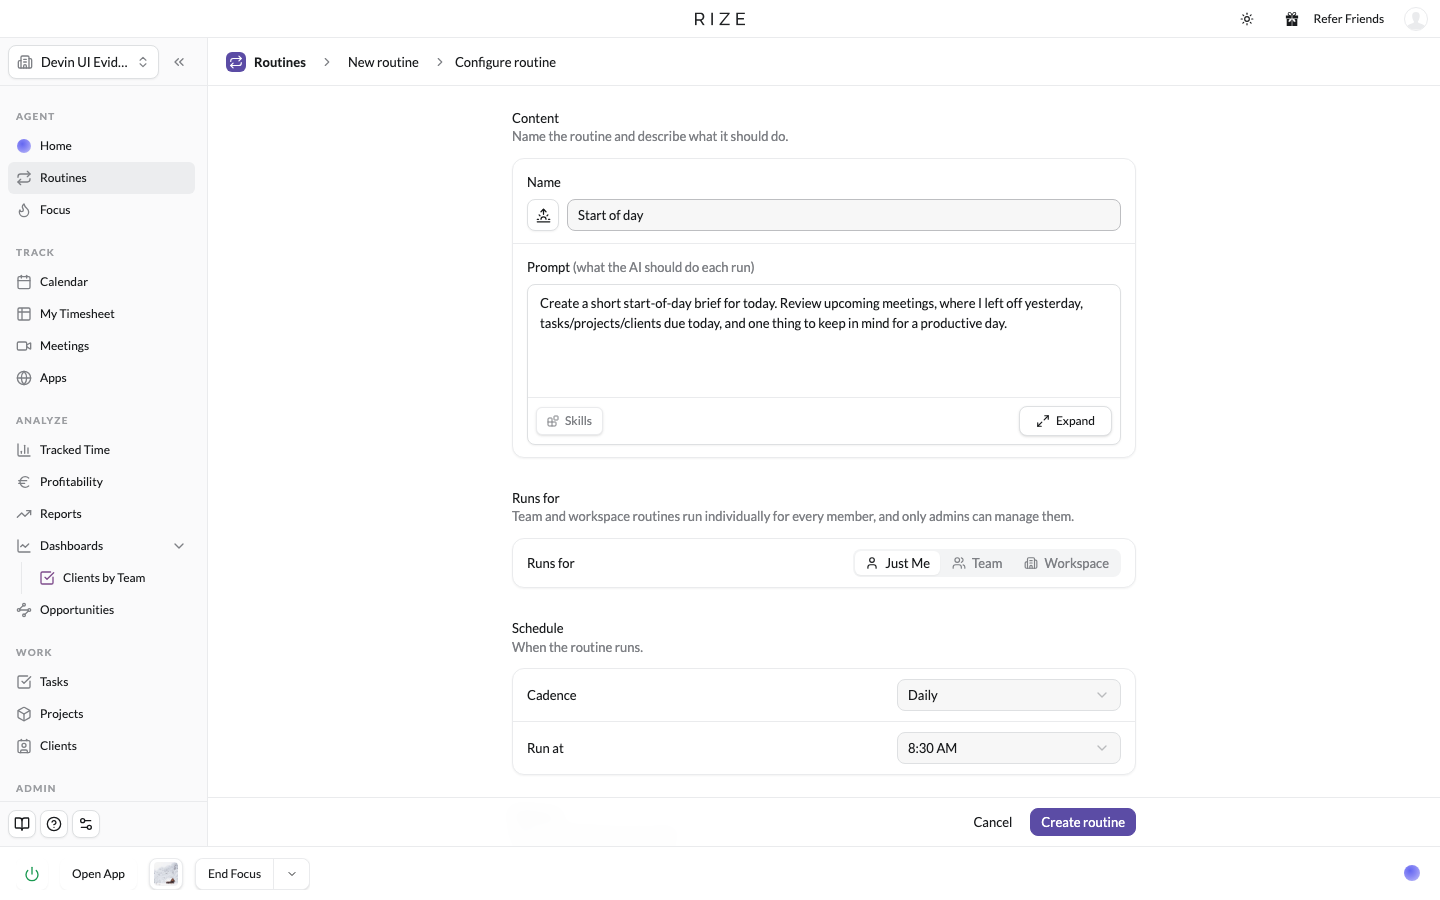
Task: Open Calendar in sidebar
Action: 101,282
